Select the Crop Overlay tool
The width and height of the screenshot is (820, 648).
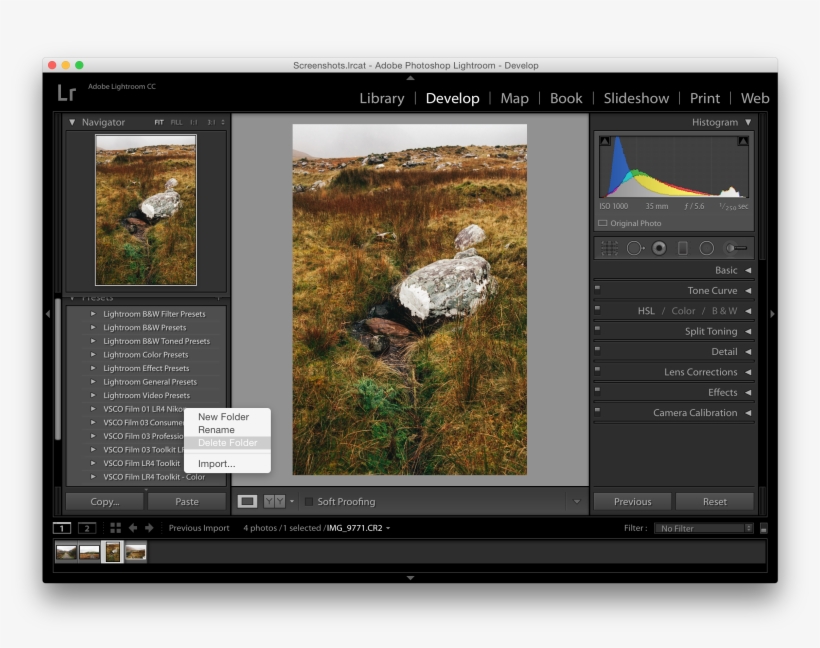click(608, 248)
